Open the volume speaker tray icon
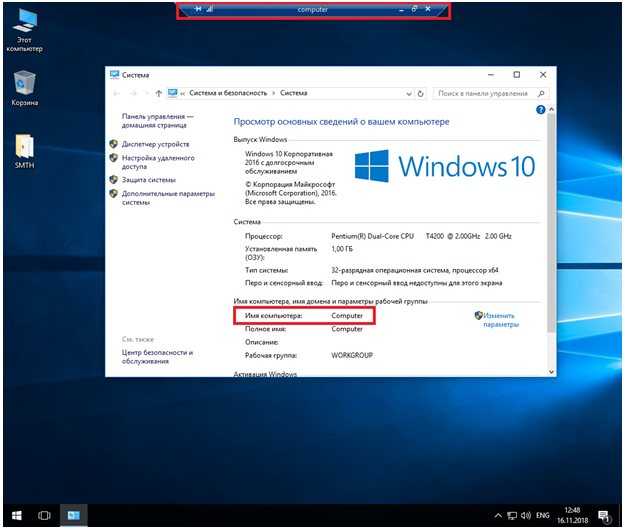The width and height of the screenshot is (625, 530). [526, 516]
